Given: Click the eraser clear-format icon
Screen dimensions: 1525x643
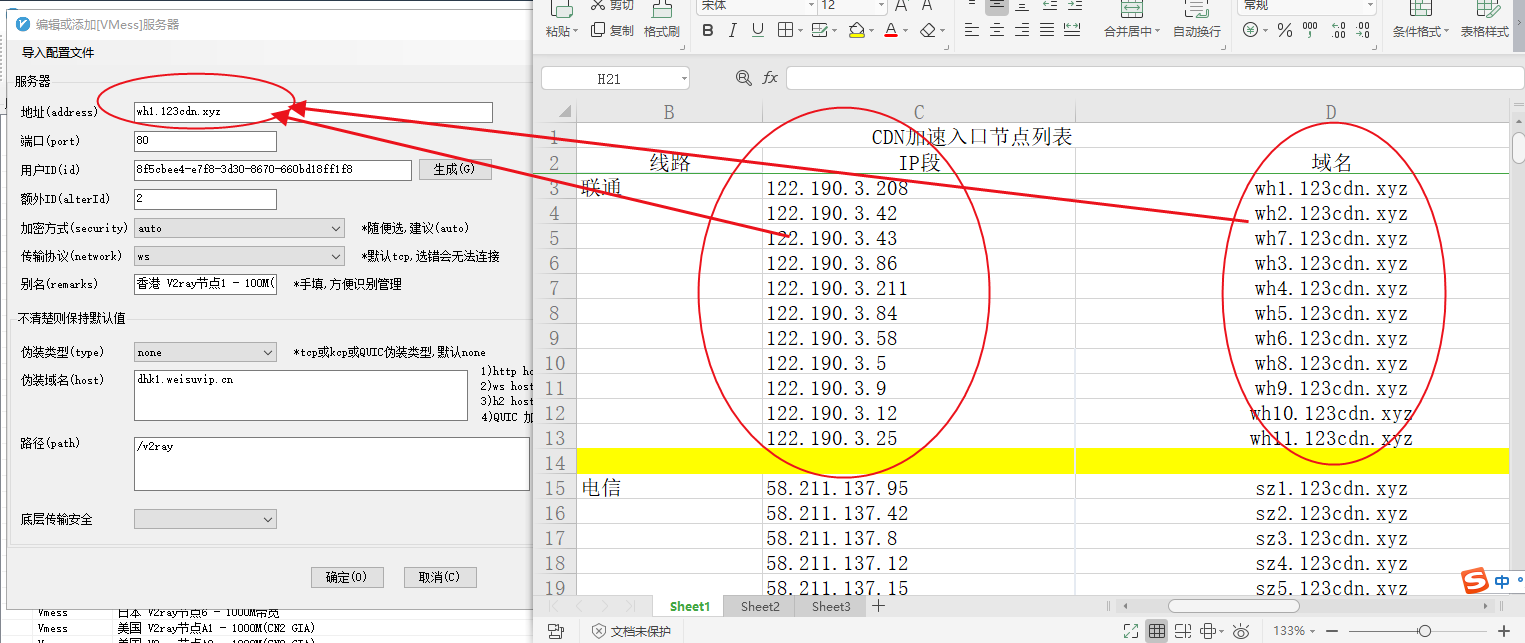Looking at the screenshot, I should point(928,30).
